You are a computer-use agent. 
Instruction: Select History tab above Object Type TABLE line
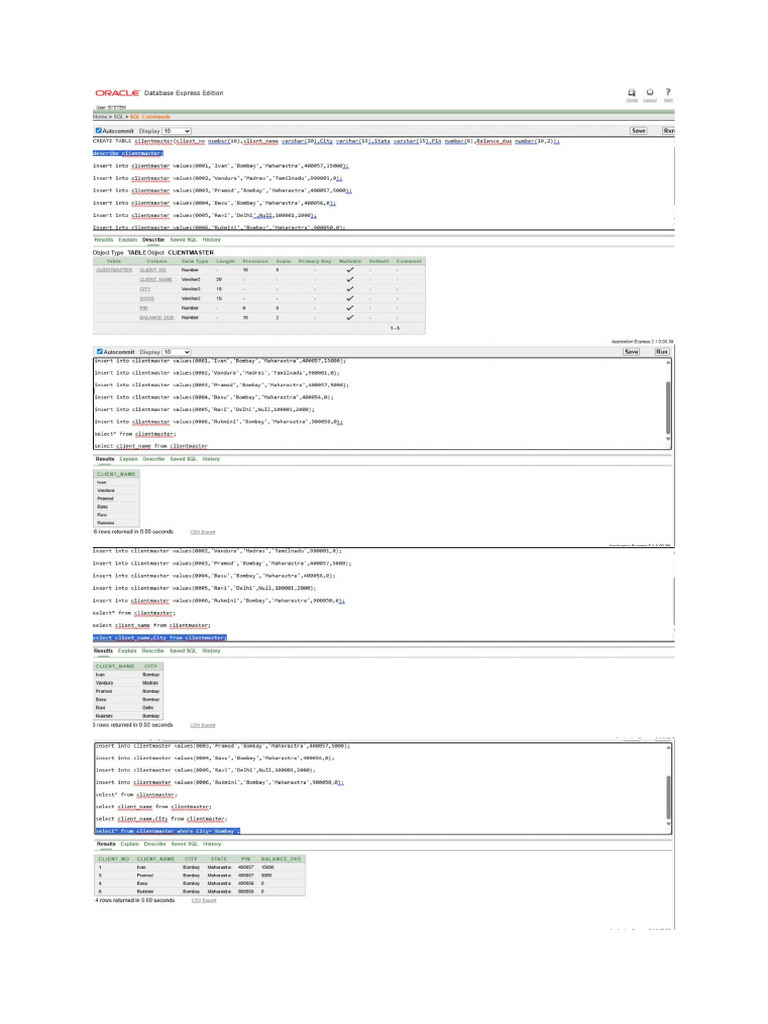click(211, 240)
